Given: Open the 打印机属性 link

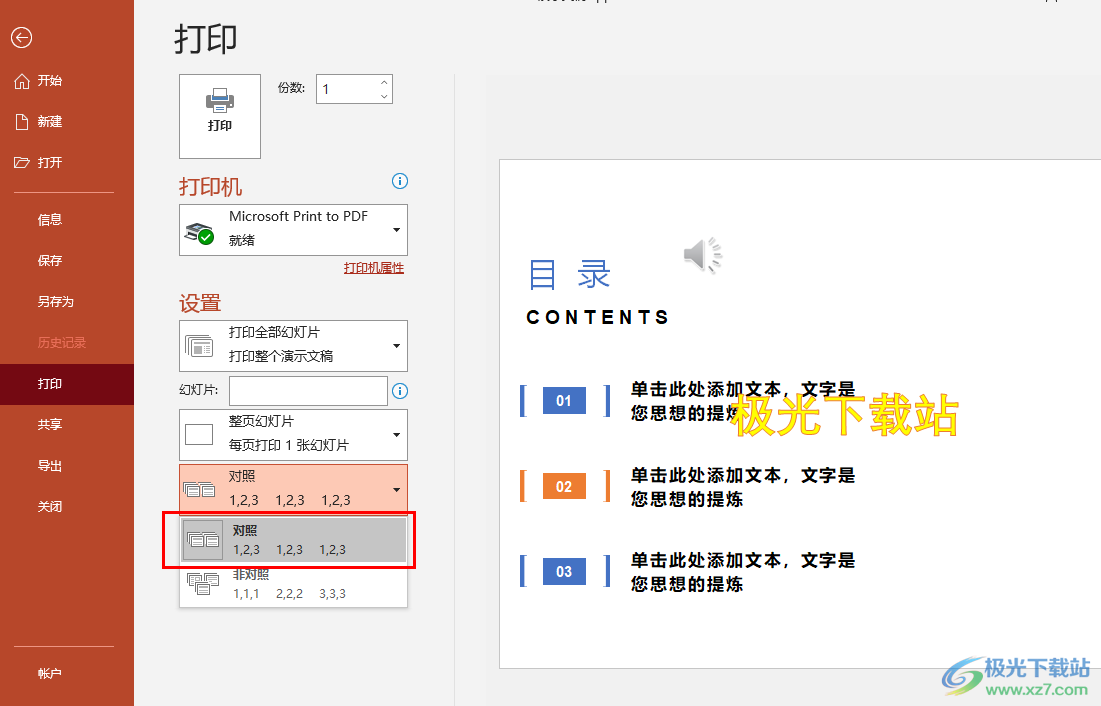Looking at the screenshot, I should coord(373,268).
